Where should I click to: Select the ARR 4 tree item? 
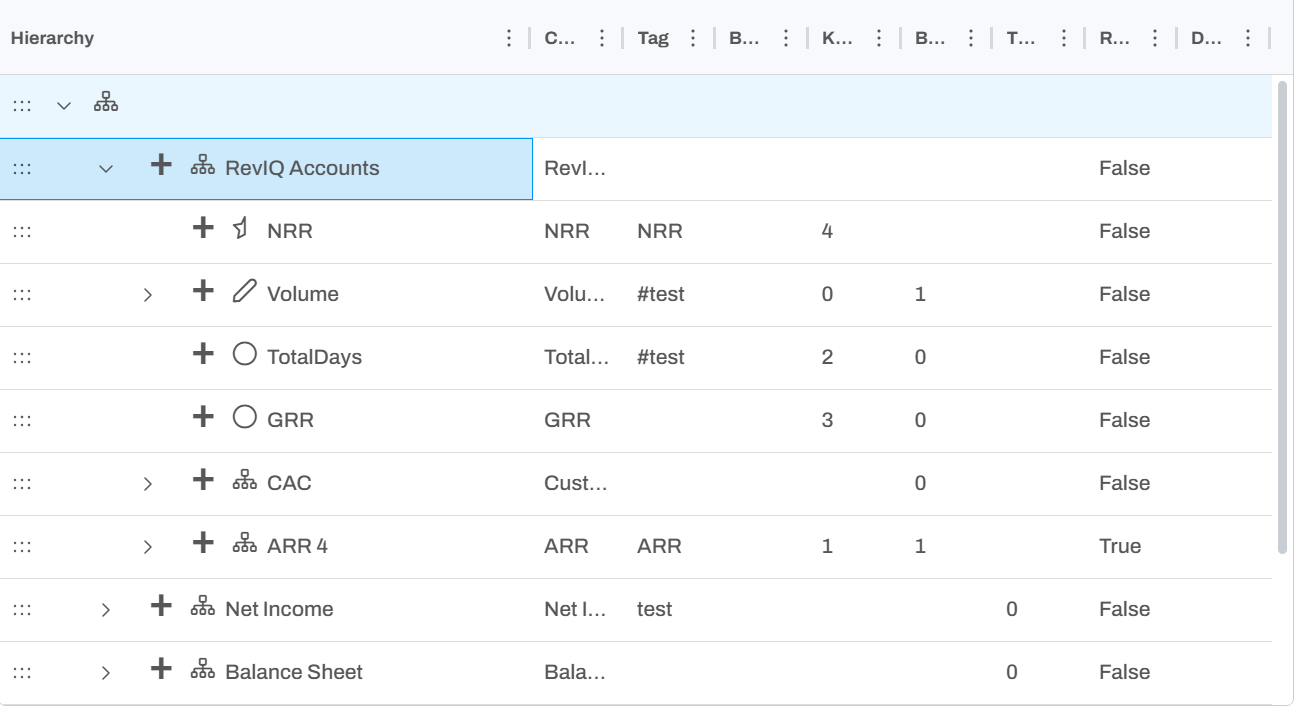(x=297, y=546)
